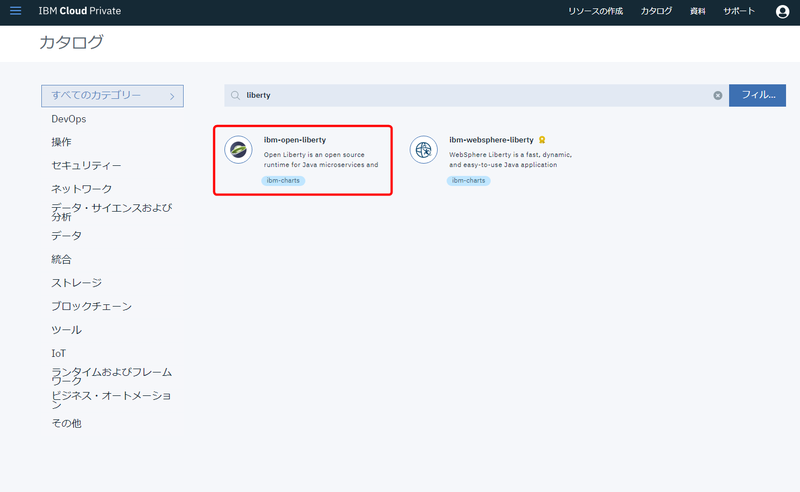This screenshot has width=800, height=492.
Task: Open リソースの作成 in the header
Action: click(595, 11)
